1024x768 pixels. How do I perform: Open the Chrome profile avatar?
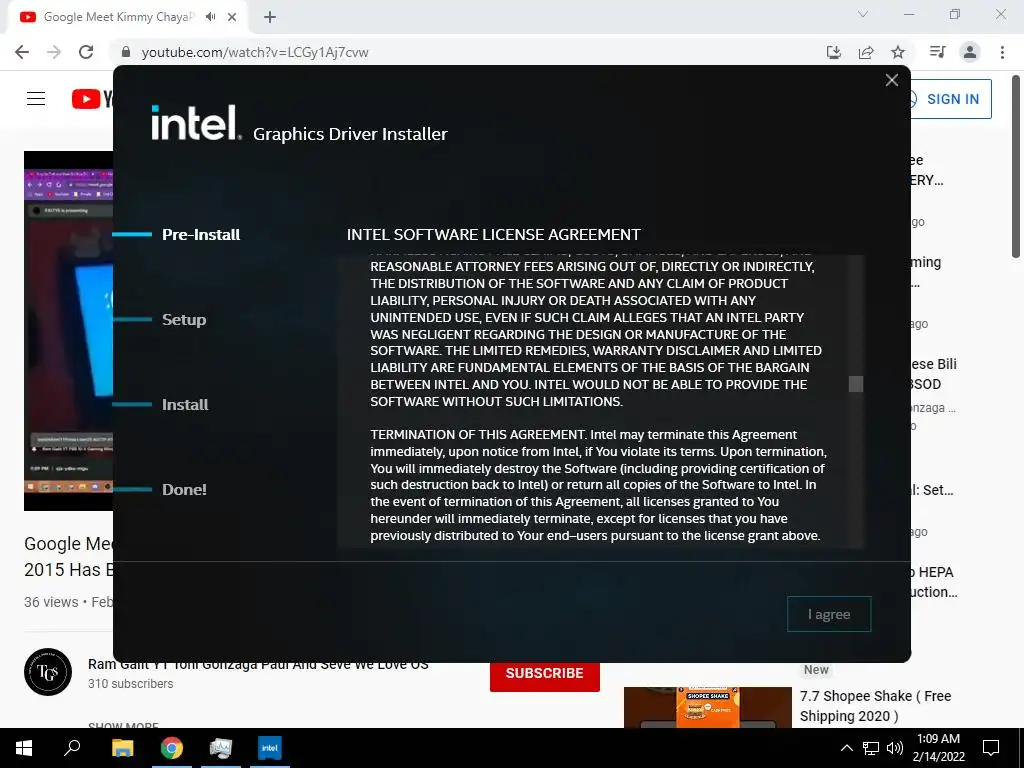pos(970,52)
